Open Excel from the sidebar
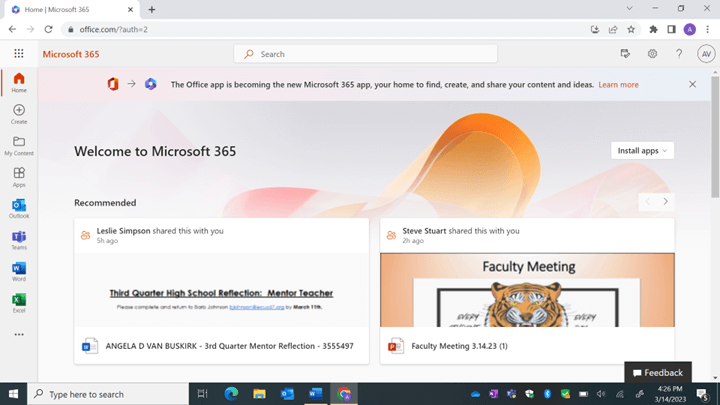The height and width of the screenshot is (405, 720). [19, 302]
